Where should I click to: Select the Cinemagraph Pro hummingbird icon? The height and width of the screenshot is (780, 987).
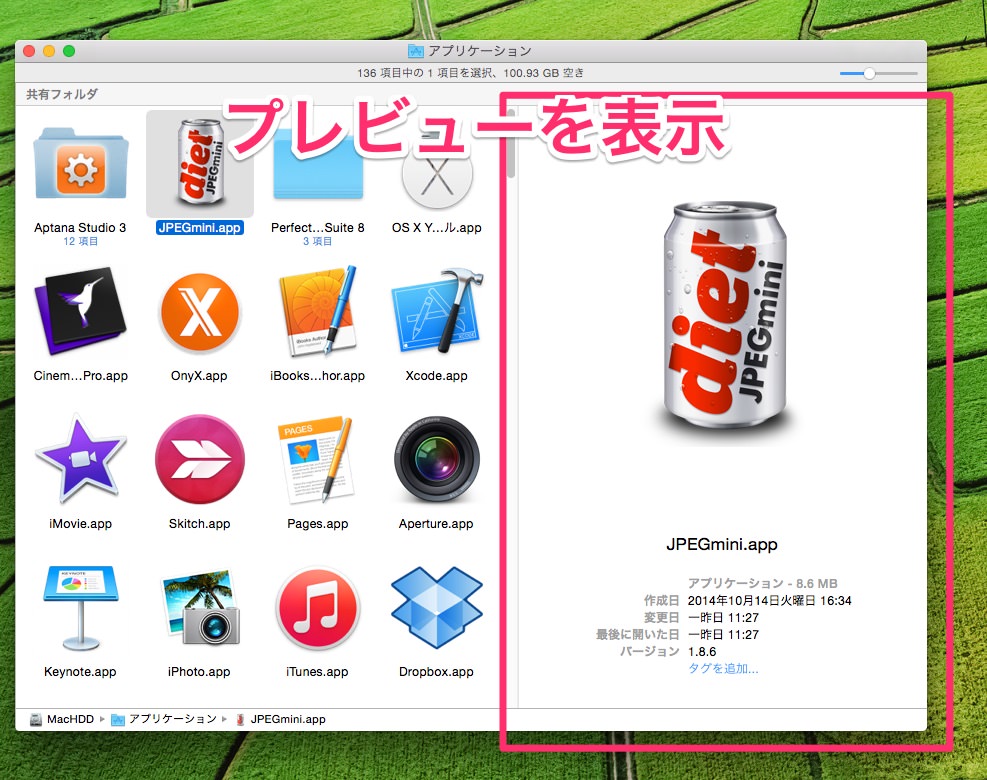pos(81,310)
